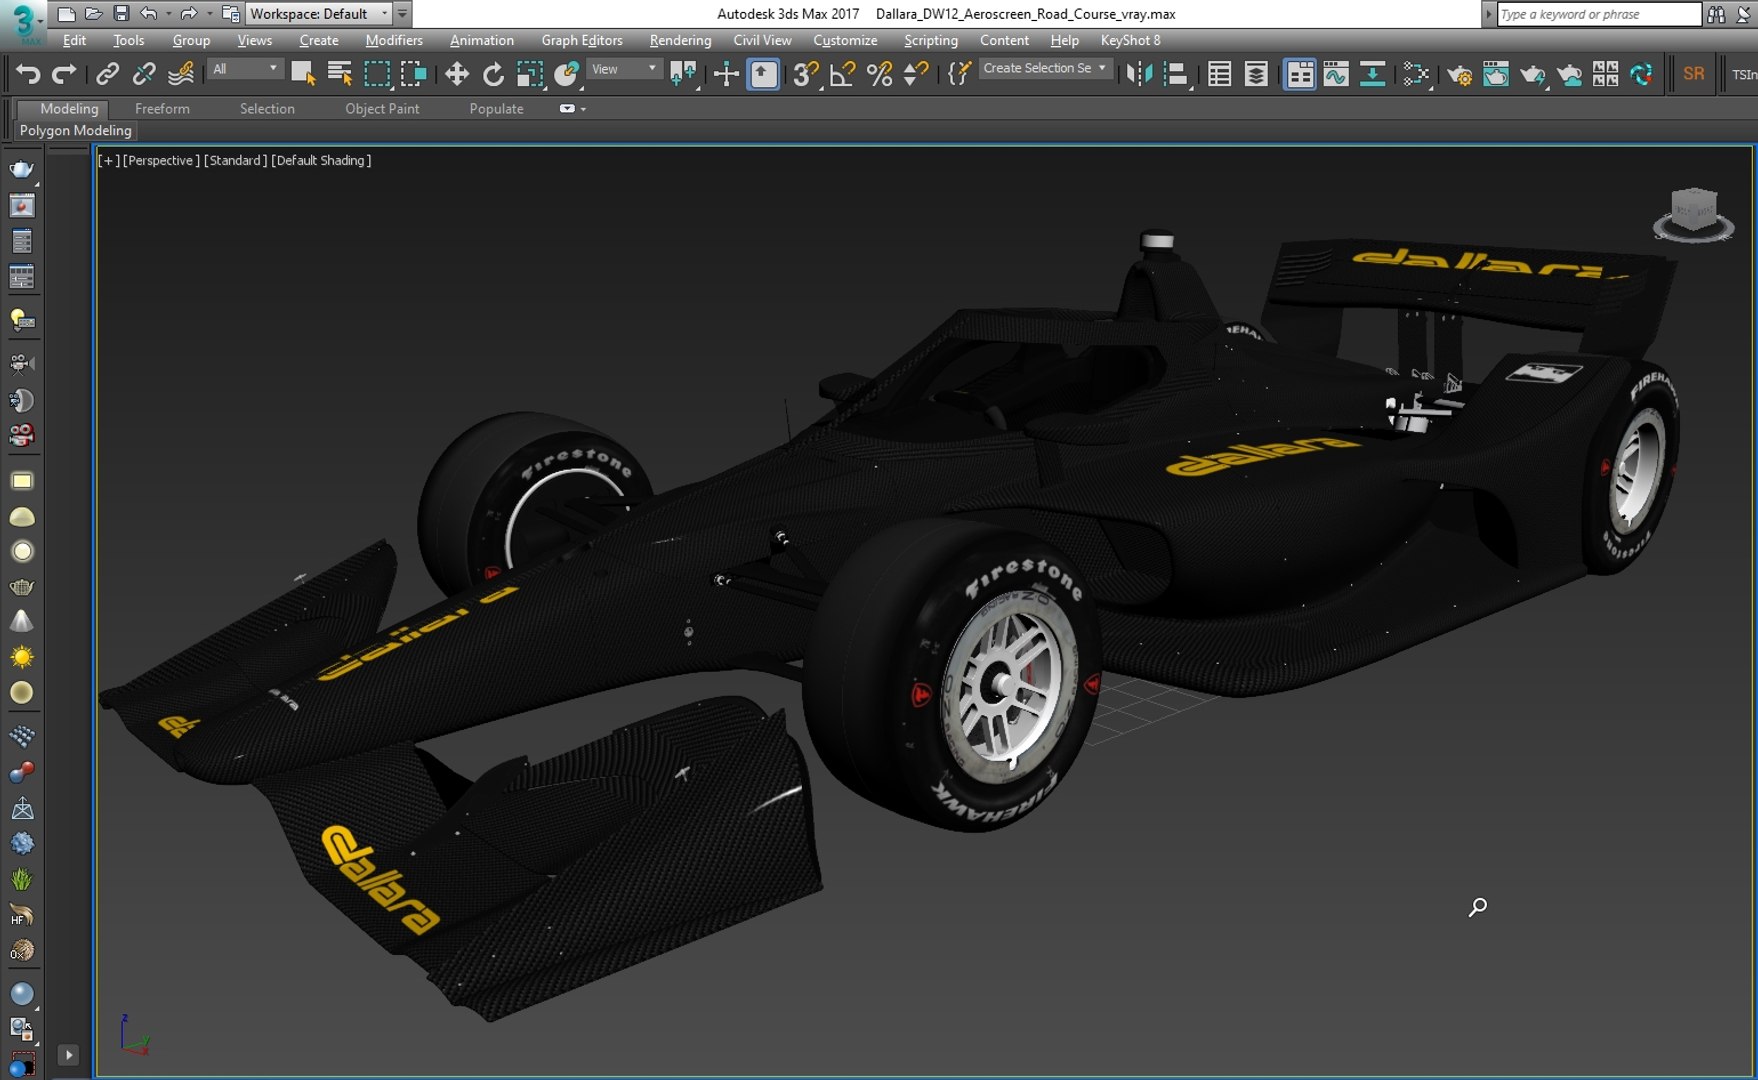Activate the Select and Link tool
The width and height of the screenshot is (1758, 1080).
click(x=107, y=74)
